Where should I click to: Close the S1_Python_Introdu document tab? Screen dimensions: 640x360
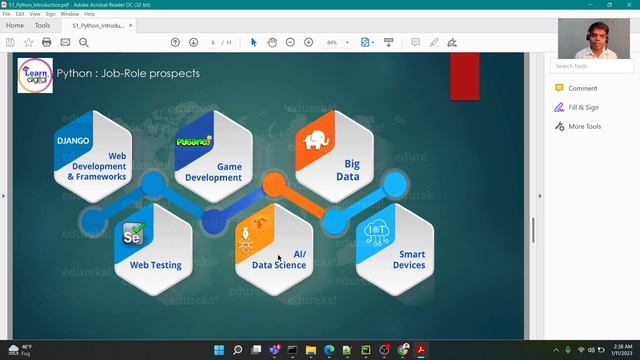point(131,25)
